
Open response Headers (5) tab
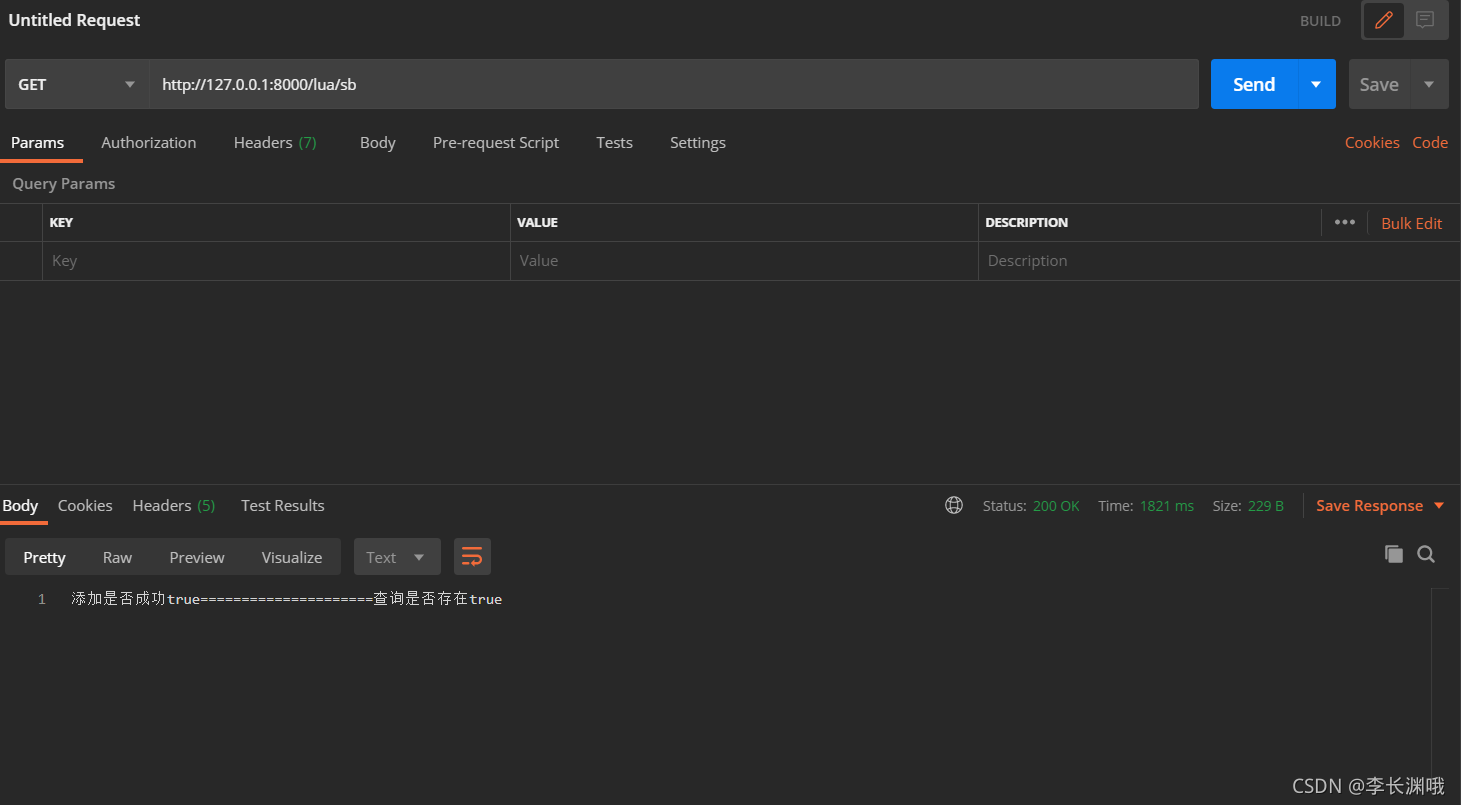point(174,506)
